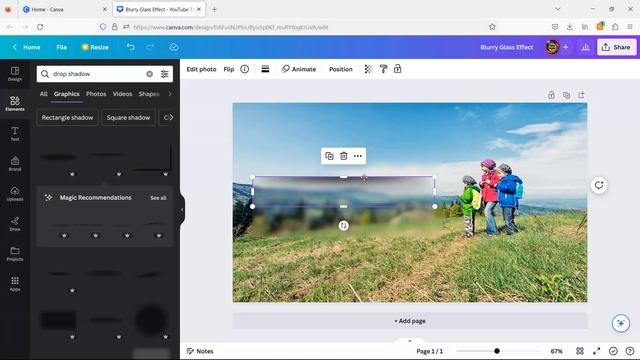This screenshot has width=640, height=360.
Task: Open the image info icon
Action: [244, 69]
